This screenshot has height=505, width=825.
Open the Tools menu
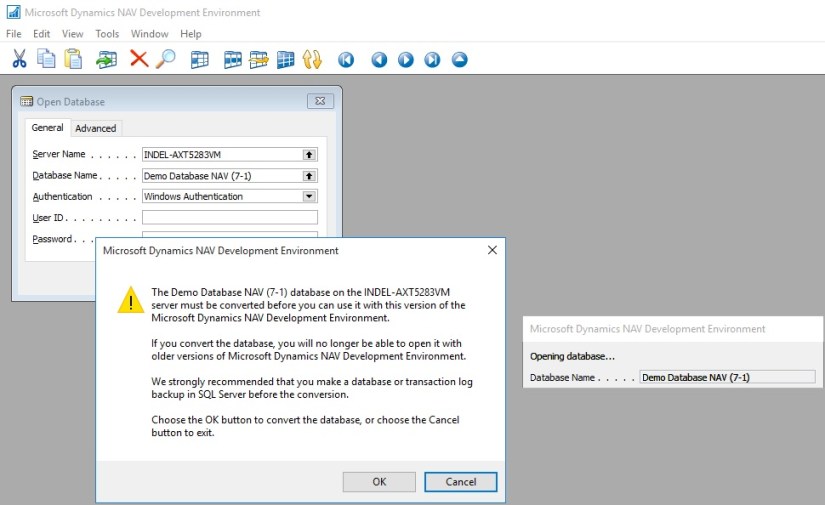click(x=107, y=34)
